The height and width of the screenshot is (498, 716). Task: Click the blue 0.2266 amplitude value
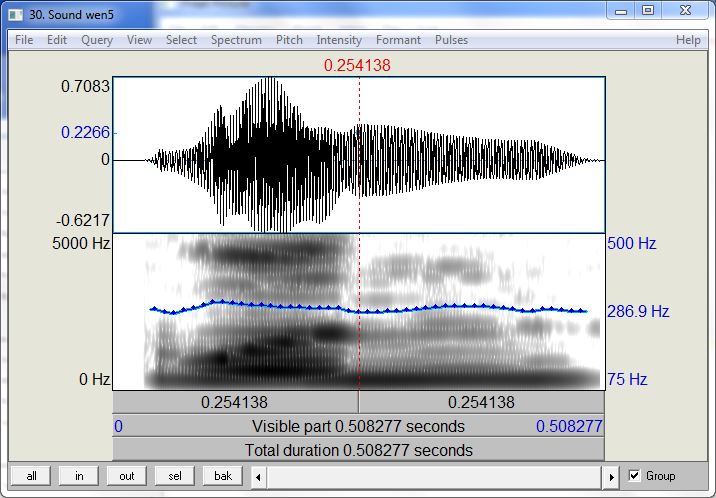[85, 132]
